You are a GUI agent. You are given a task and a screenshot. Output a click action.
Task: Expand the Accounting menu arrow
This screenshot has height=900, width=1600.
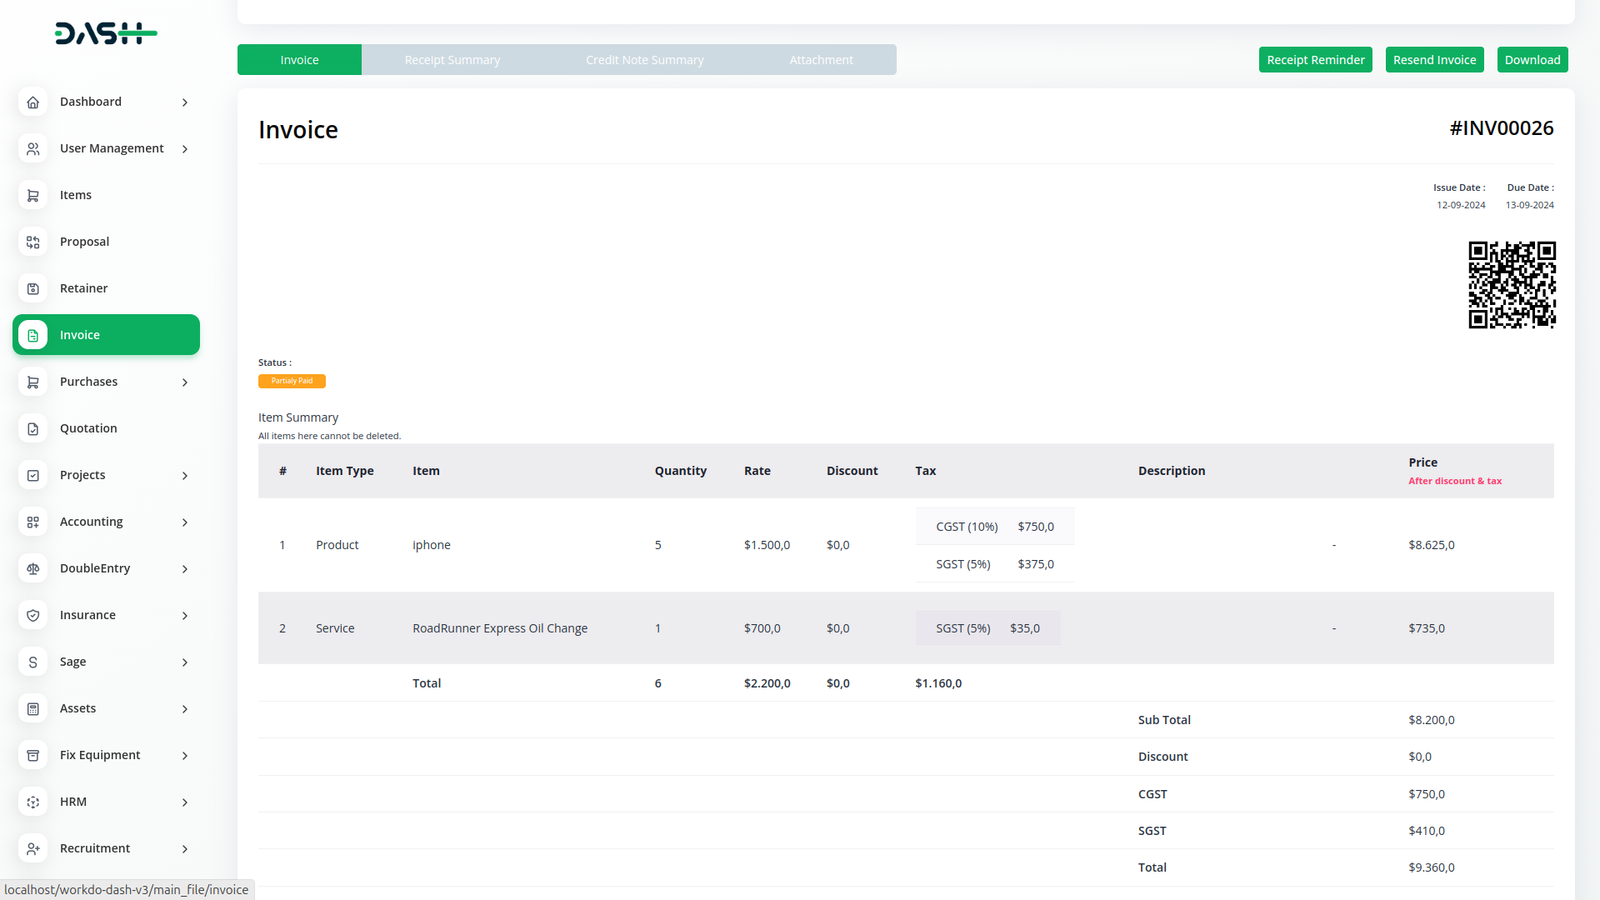tap(185, 522)
